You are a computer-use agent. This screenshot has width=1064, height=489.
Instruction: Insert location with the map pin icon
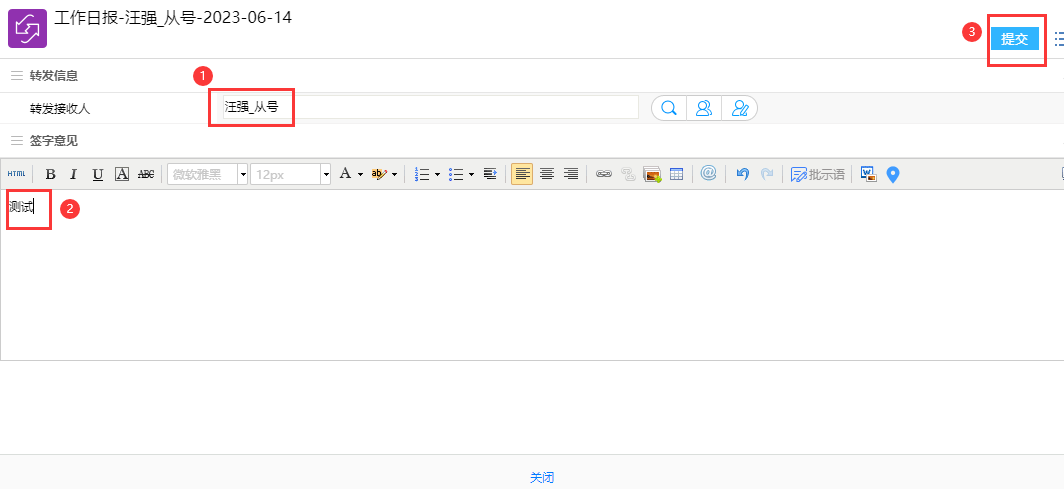[893, 174]
